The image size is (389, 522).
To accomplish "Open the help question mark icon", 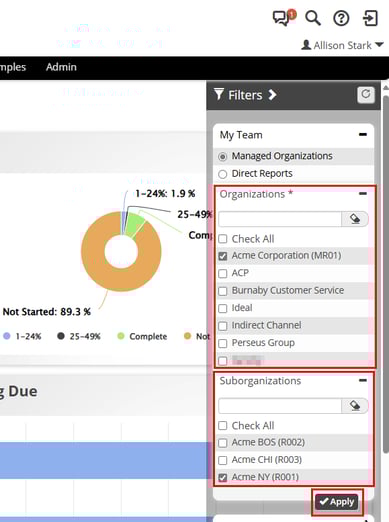I will point(341,18).
